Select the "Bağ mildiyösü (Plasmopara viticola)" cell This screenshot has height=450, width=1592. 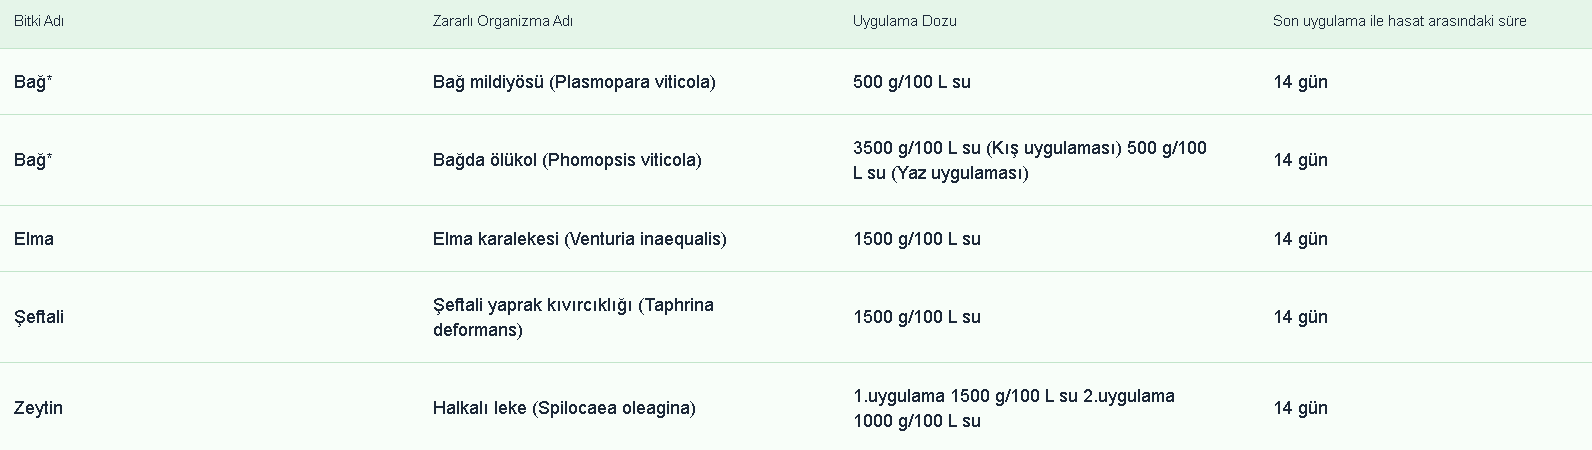[x=574, y=82]
